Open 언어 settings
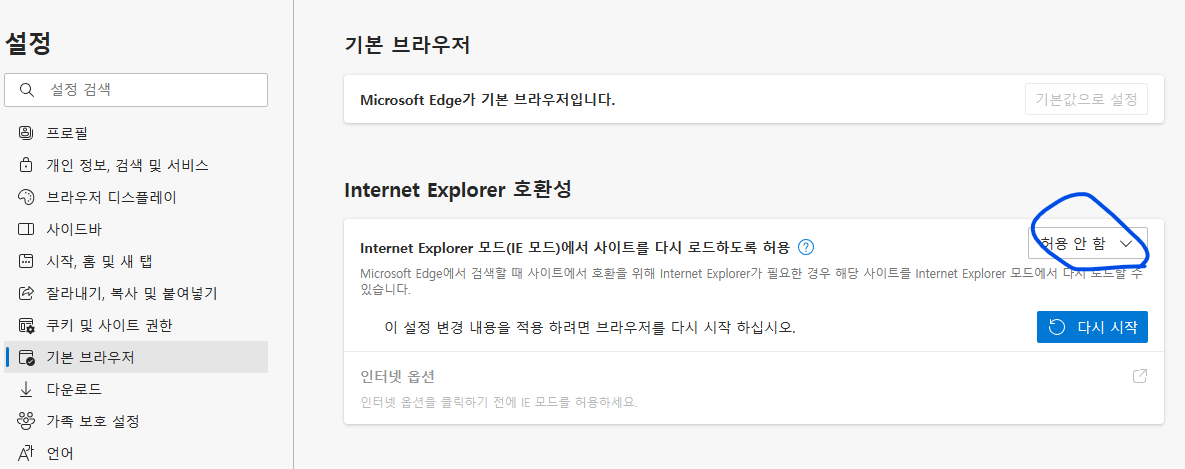This screenshot has height=469, width=1185. coord(136,452)
